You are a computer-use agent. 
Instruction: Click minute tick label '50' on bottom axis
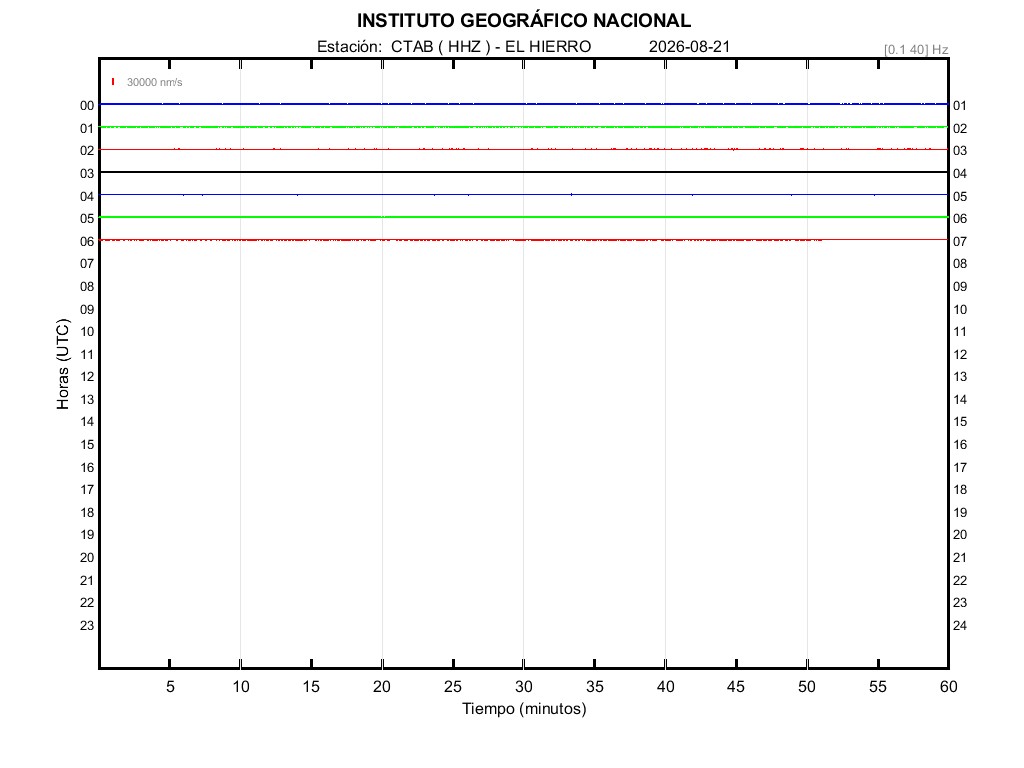tap(807, 686)
